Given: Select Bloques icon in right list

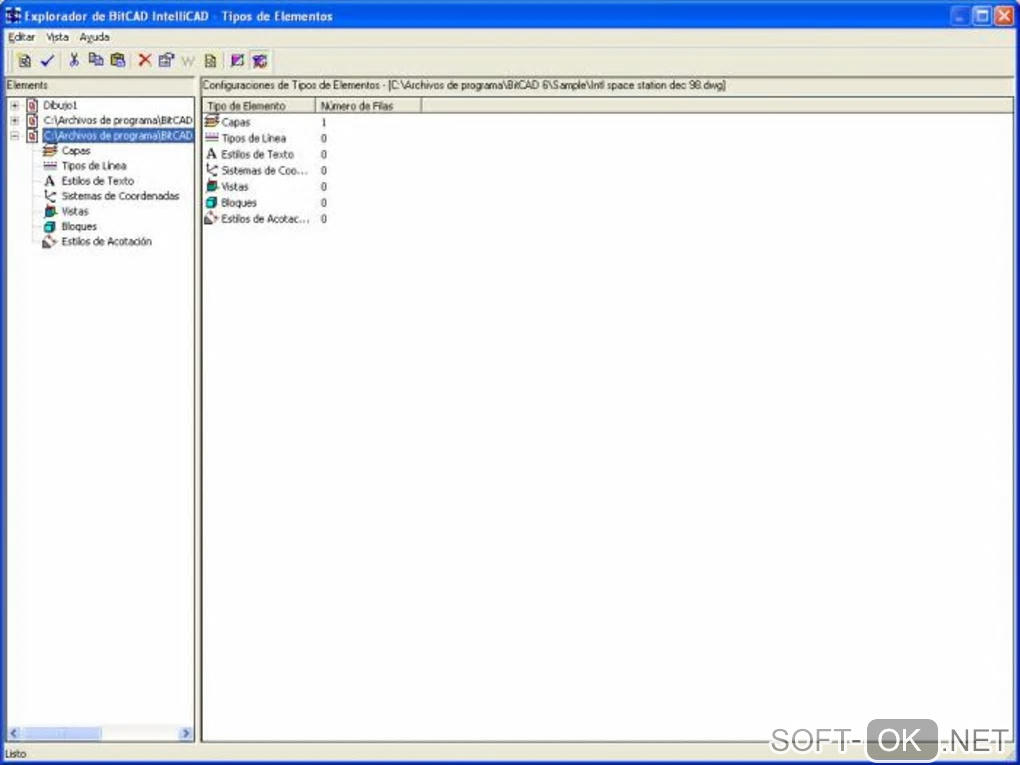Looking at the screenshot, I should point(211,203).
